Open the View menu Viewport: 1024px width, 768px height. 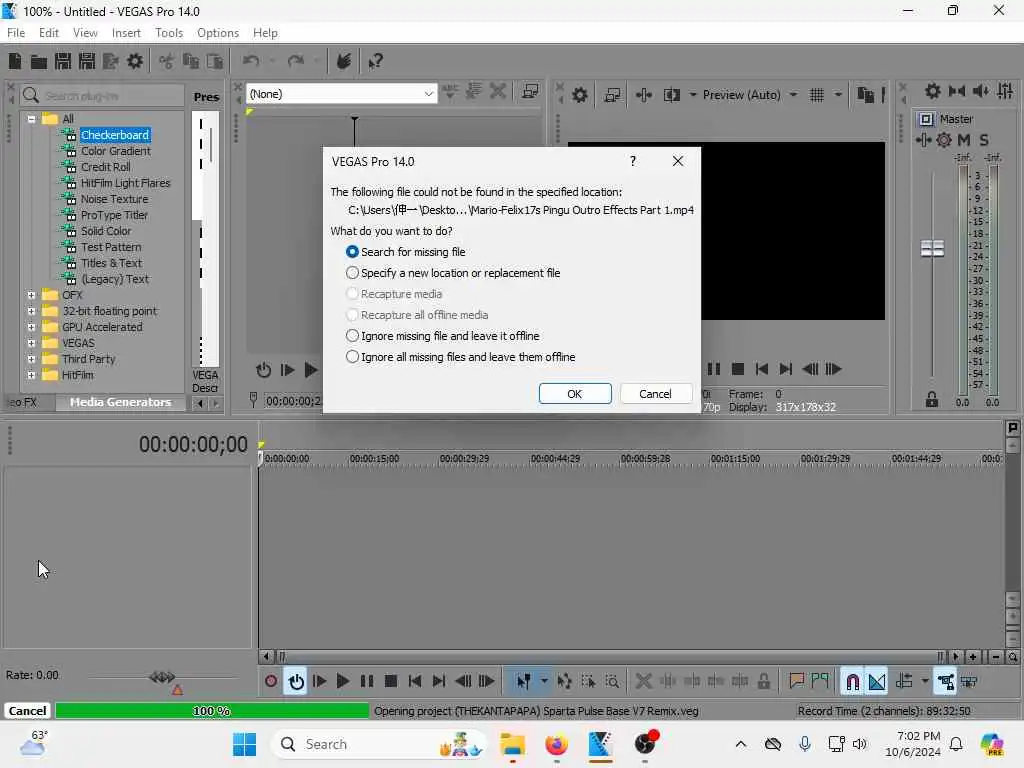click(x=85, y=33)
